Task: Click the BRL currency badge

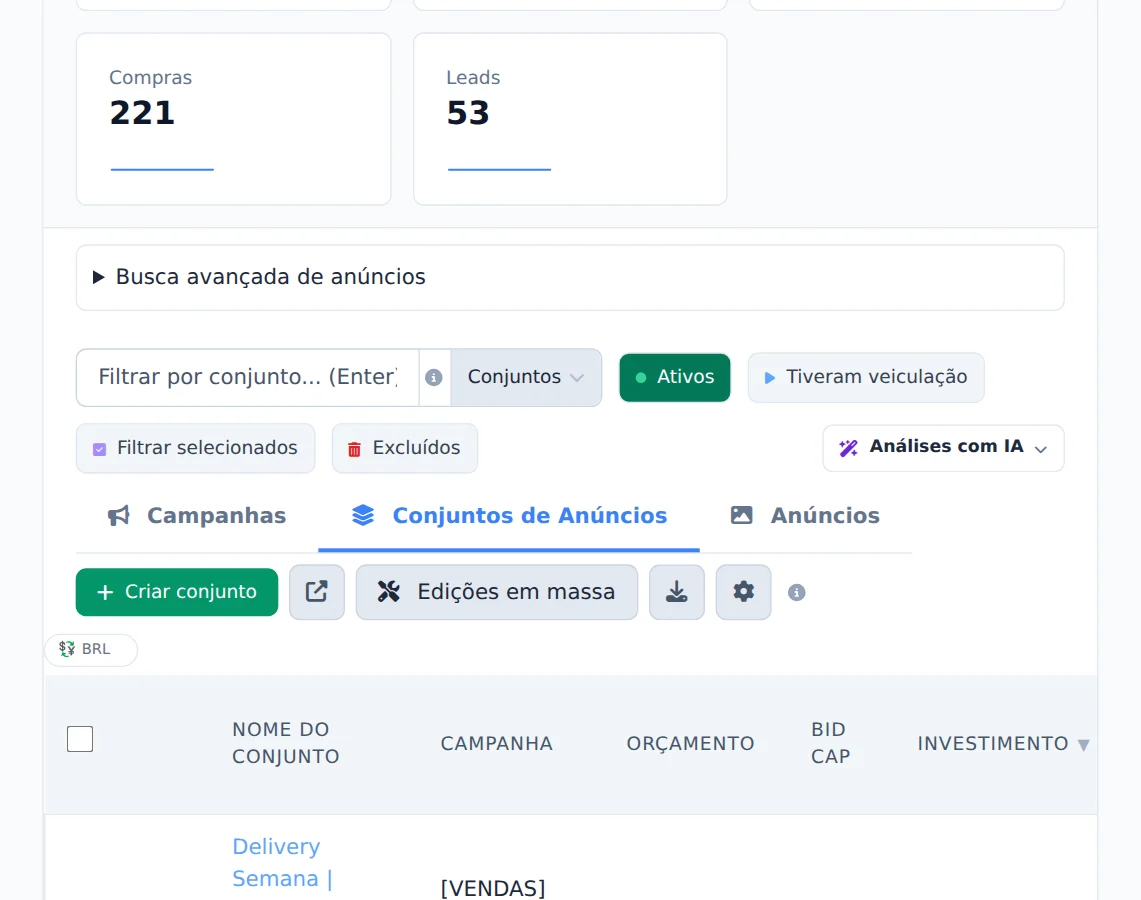Action: [91, 649]
